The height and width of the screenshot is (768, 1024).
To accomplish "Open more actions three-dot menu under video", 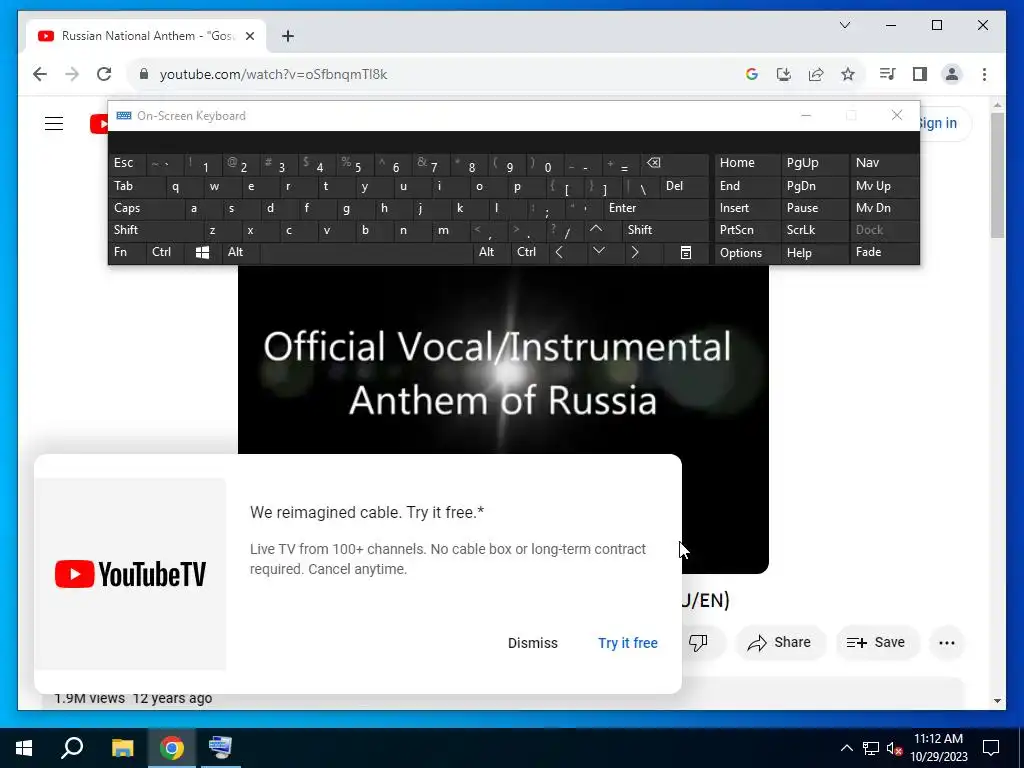I will (x=947, y=643).
